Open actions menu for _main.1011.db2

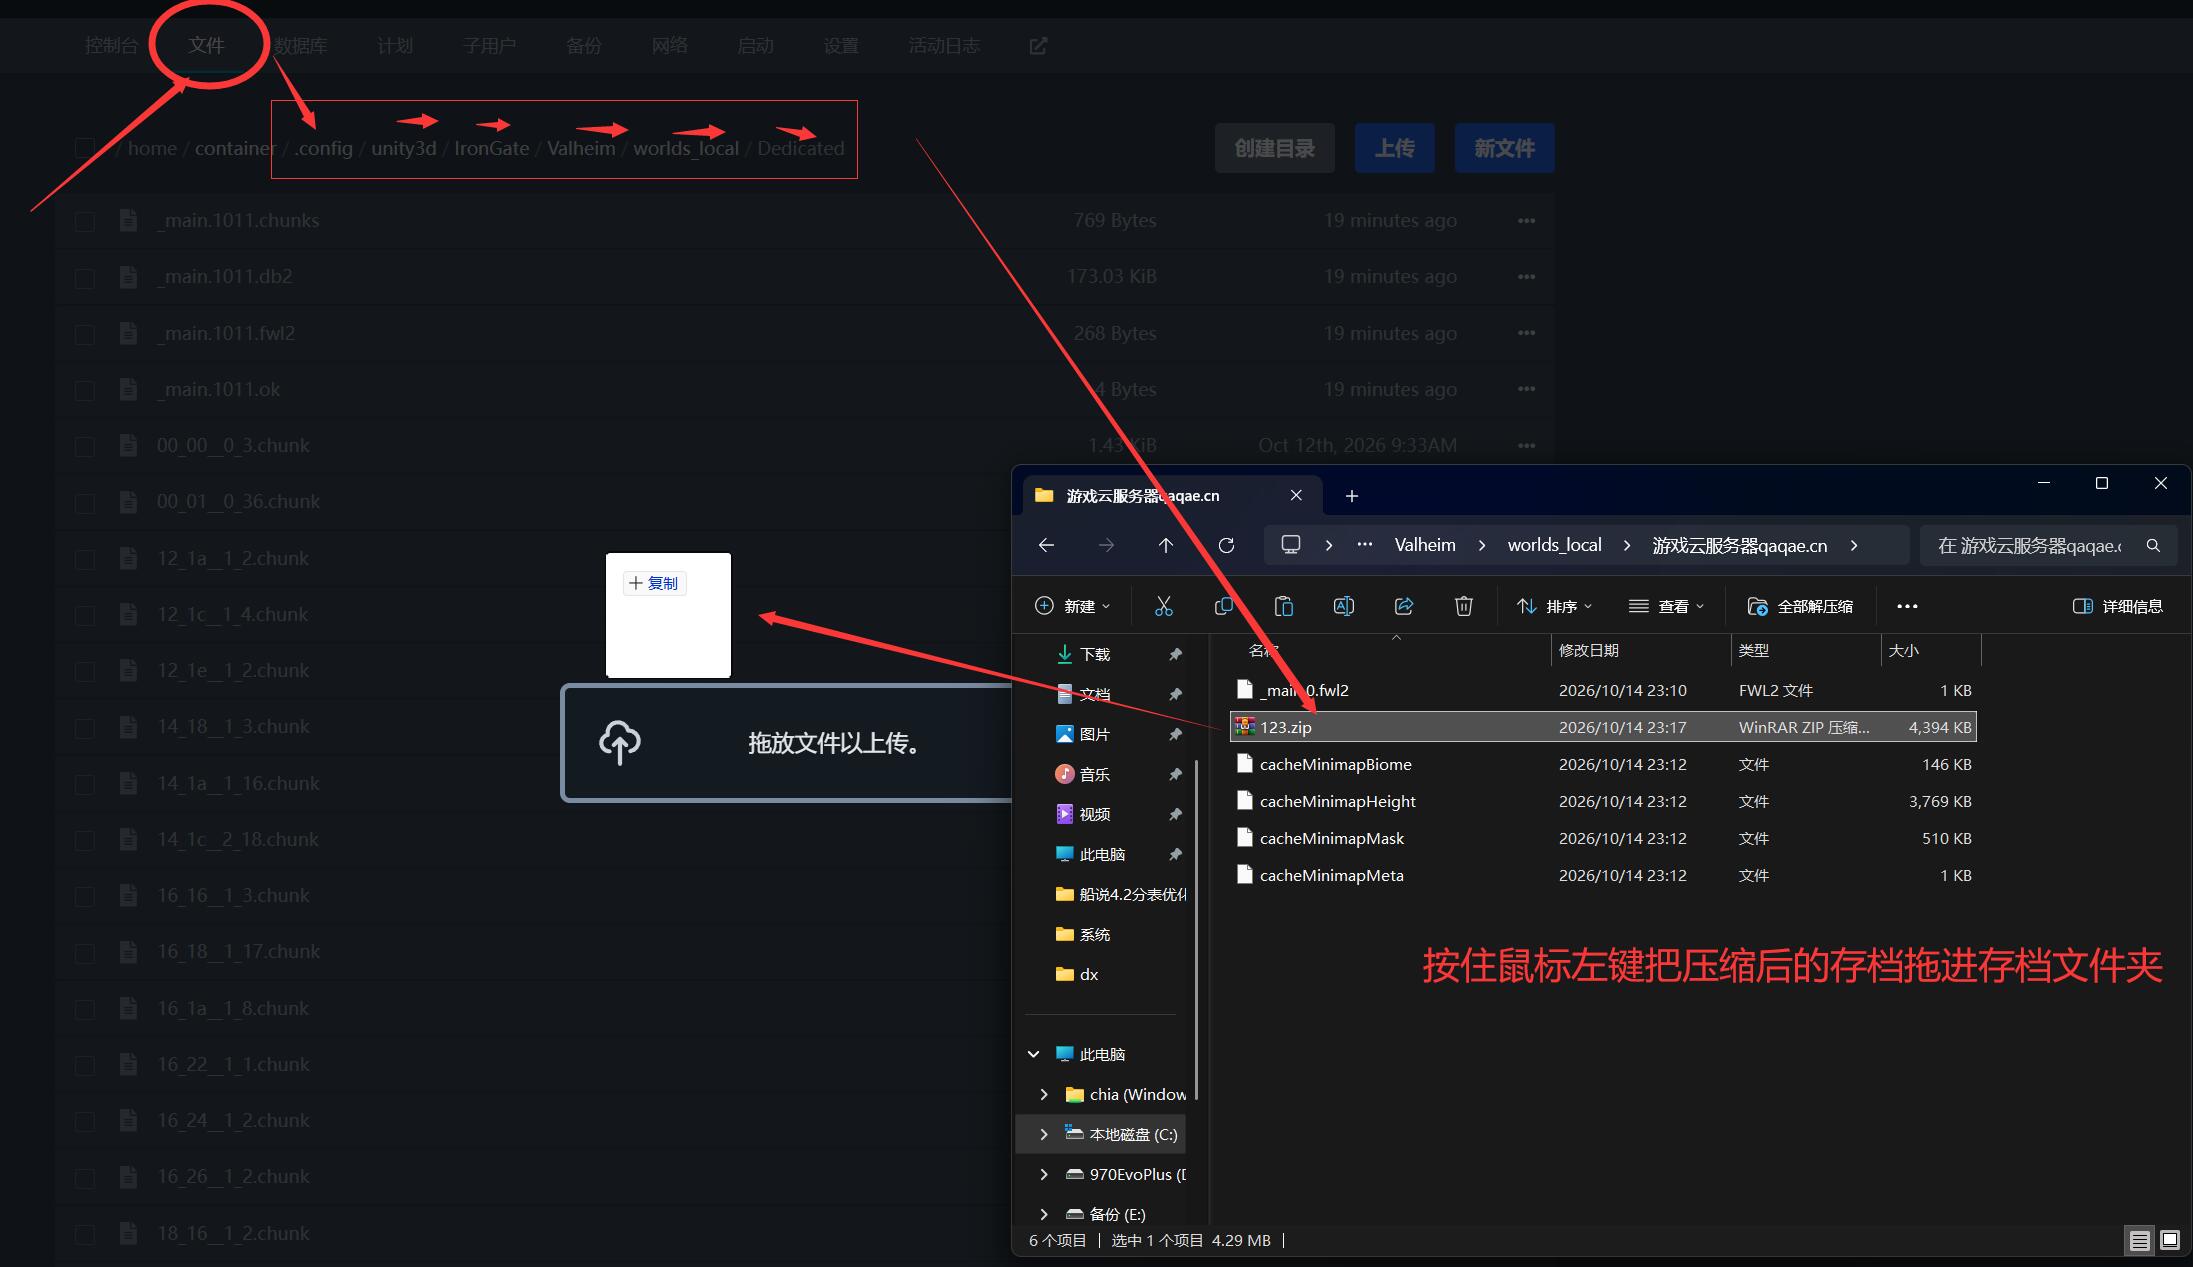tap(1526, 277)
